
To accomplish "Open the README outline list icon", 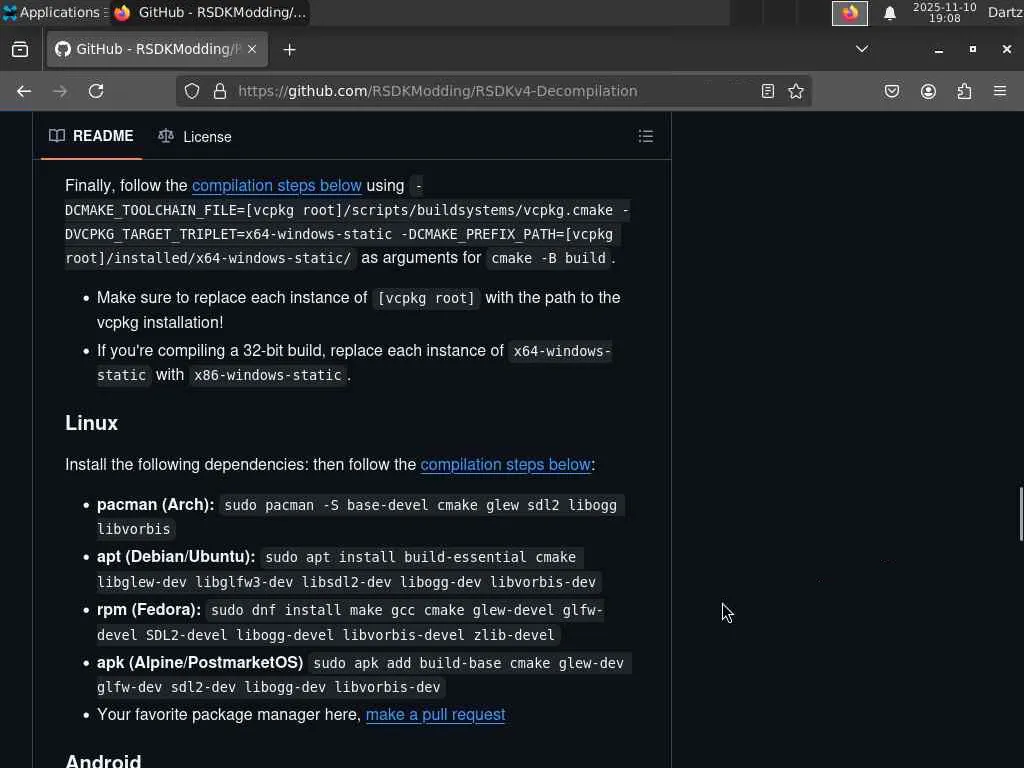I will click(645, 136).
